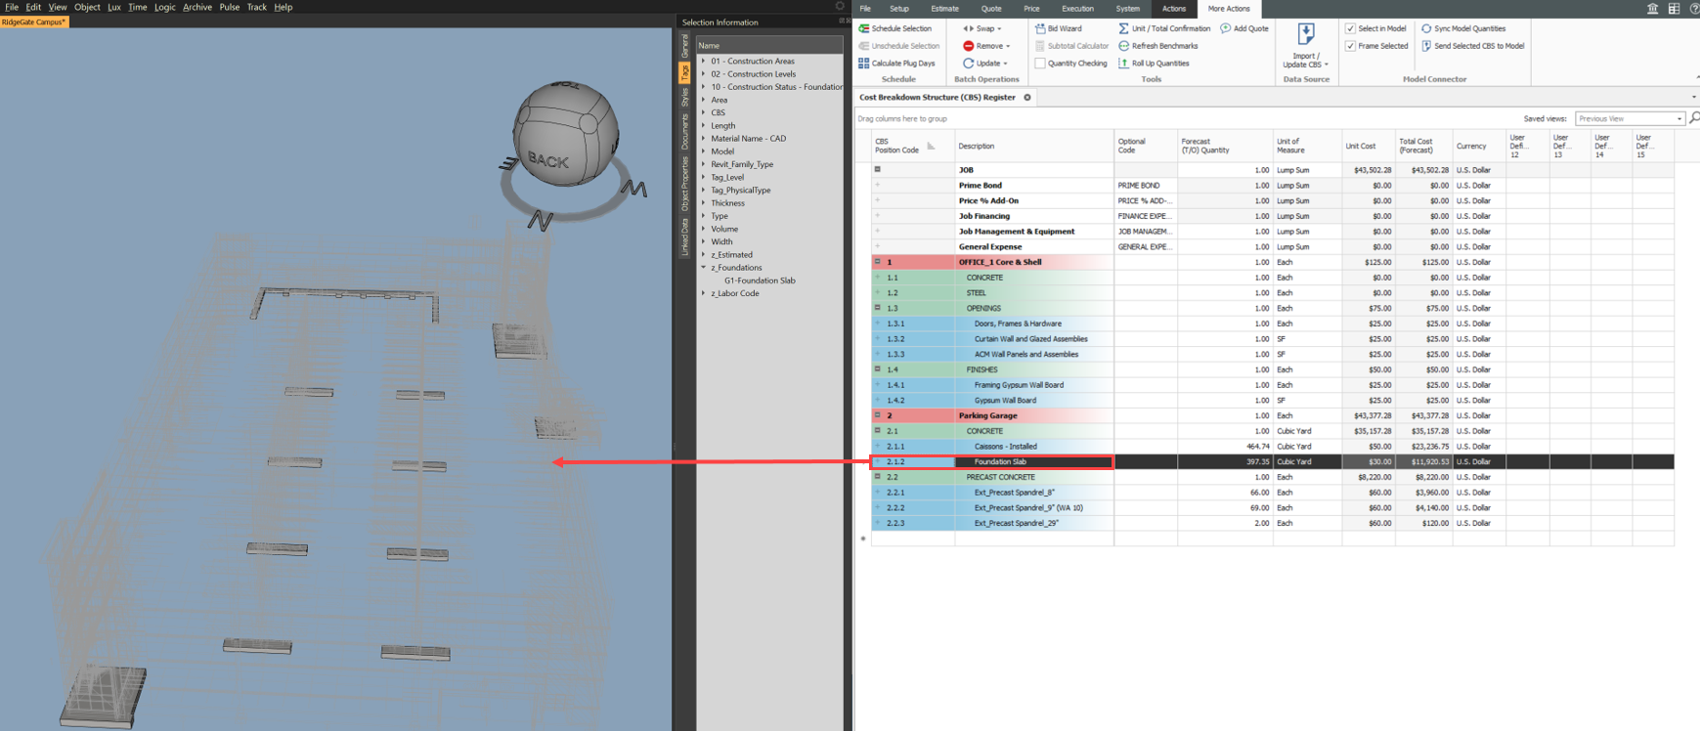Click the Roll Up Quantities icon
The height and width of the screenshot is (731, 1700).
point(1124,63)
